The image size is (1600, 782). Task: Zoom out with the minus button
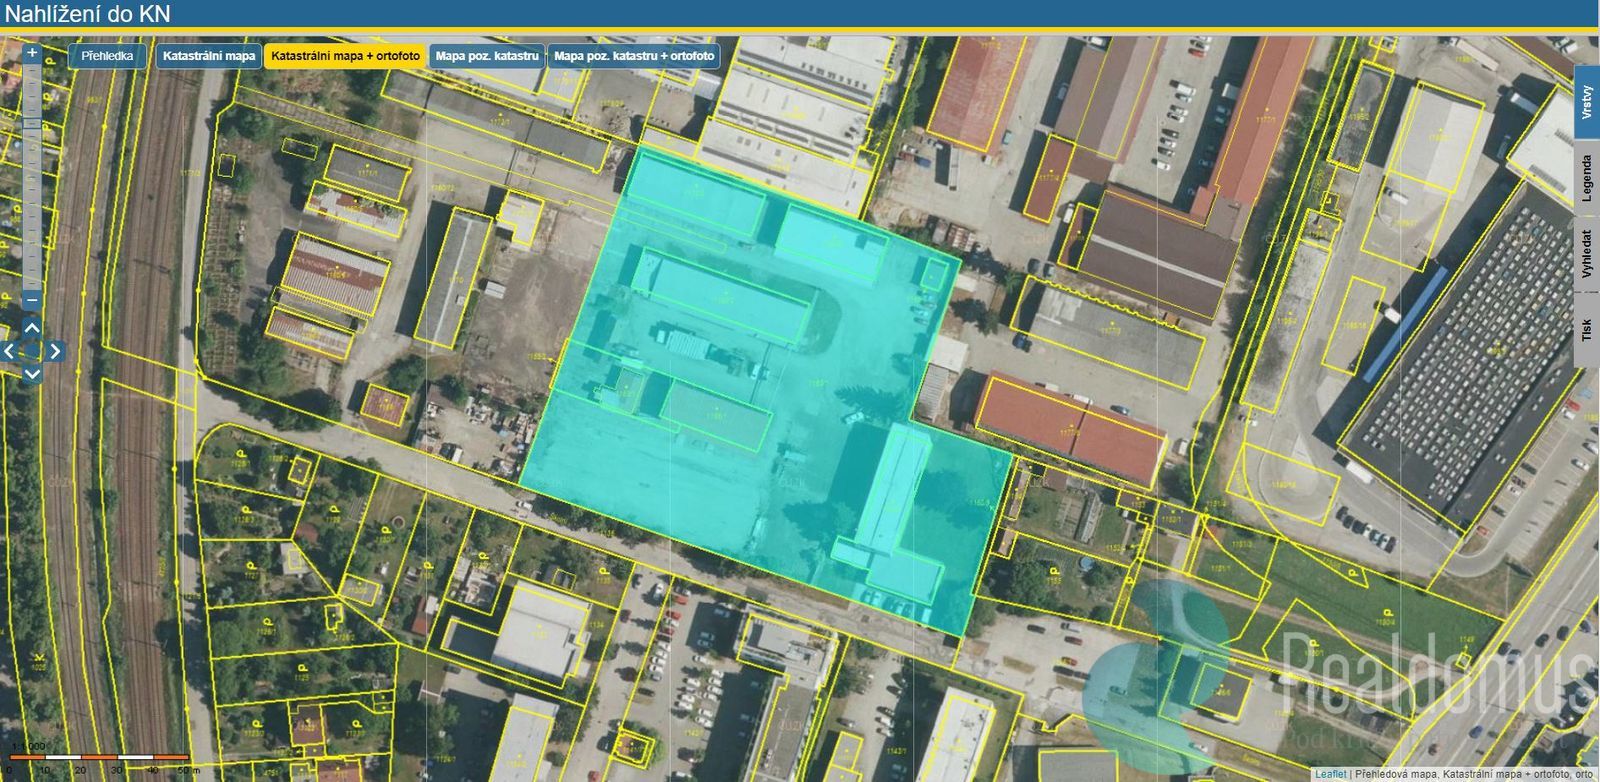point(32,299)
